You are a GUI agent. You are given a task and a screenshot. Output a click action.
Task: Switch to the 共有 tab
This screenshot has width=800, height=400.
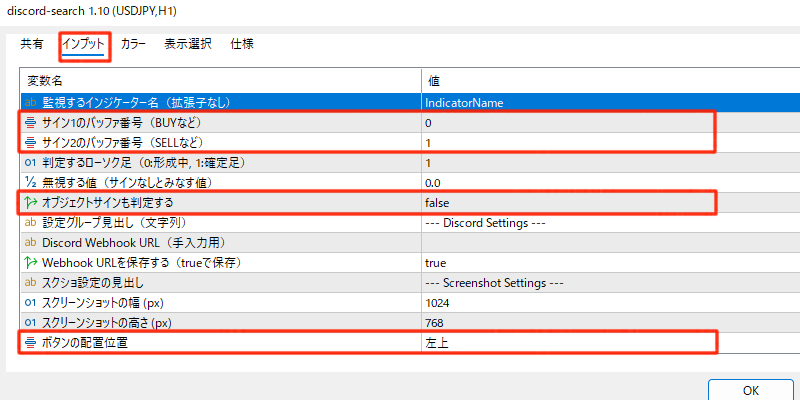[32, 44]
